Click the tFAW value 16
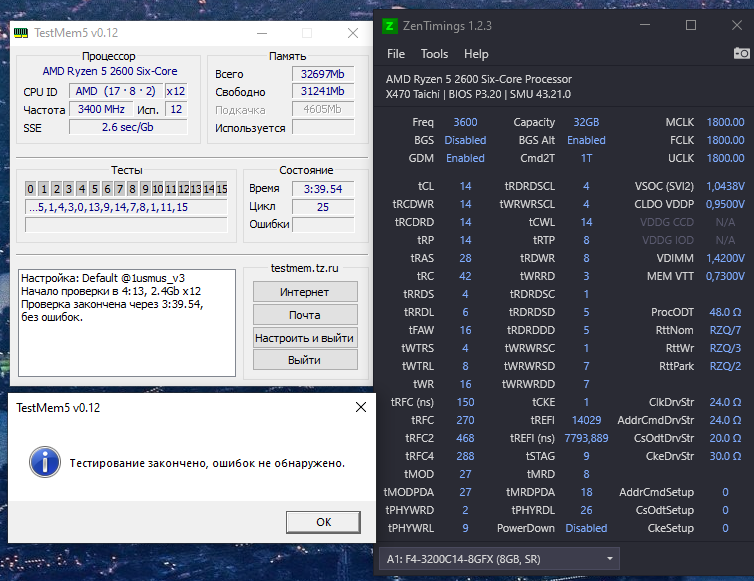Screen dimensions: 754x581 (x=465, y=330)
